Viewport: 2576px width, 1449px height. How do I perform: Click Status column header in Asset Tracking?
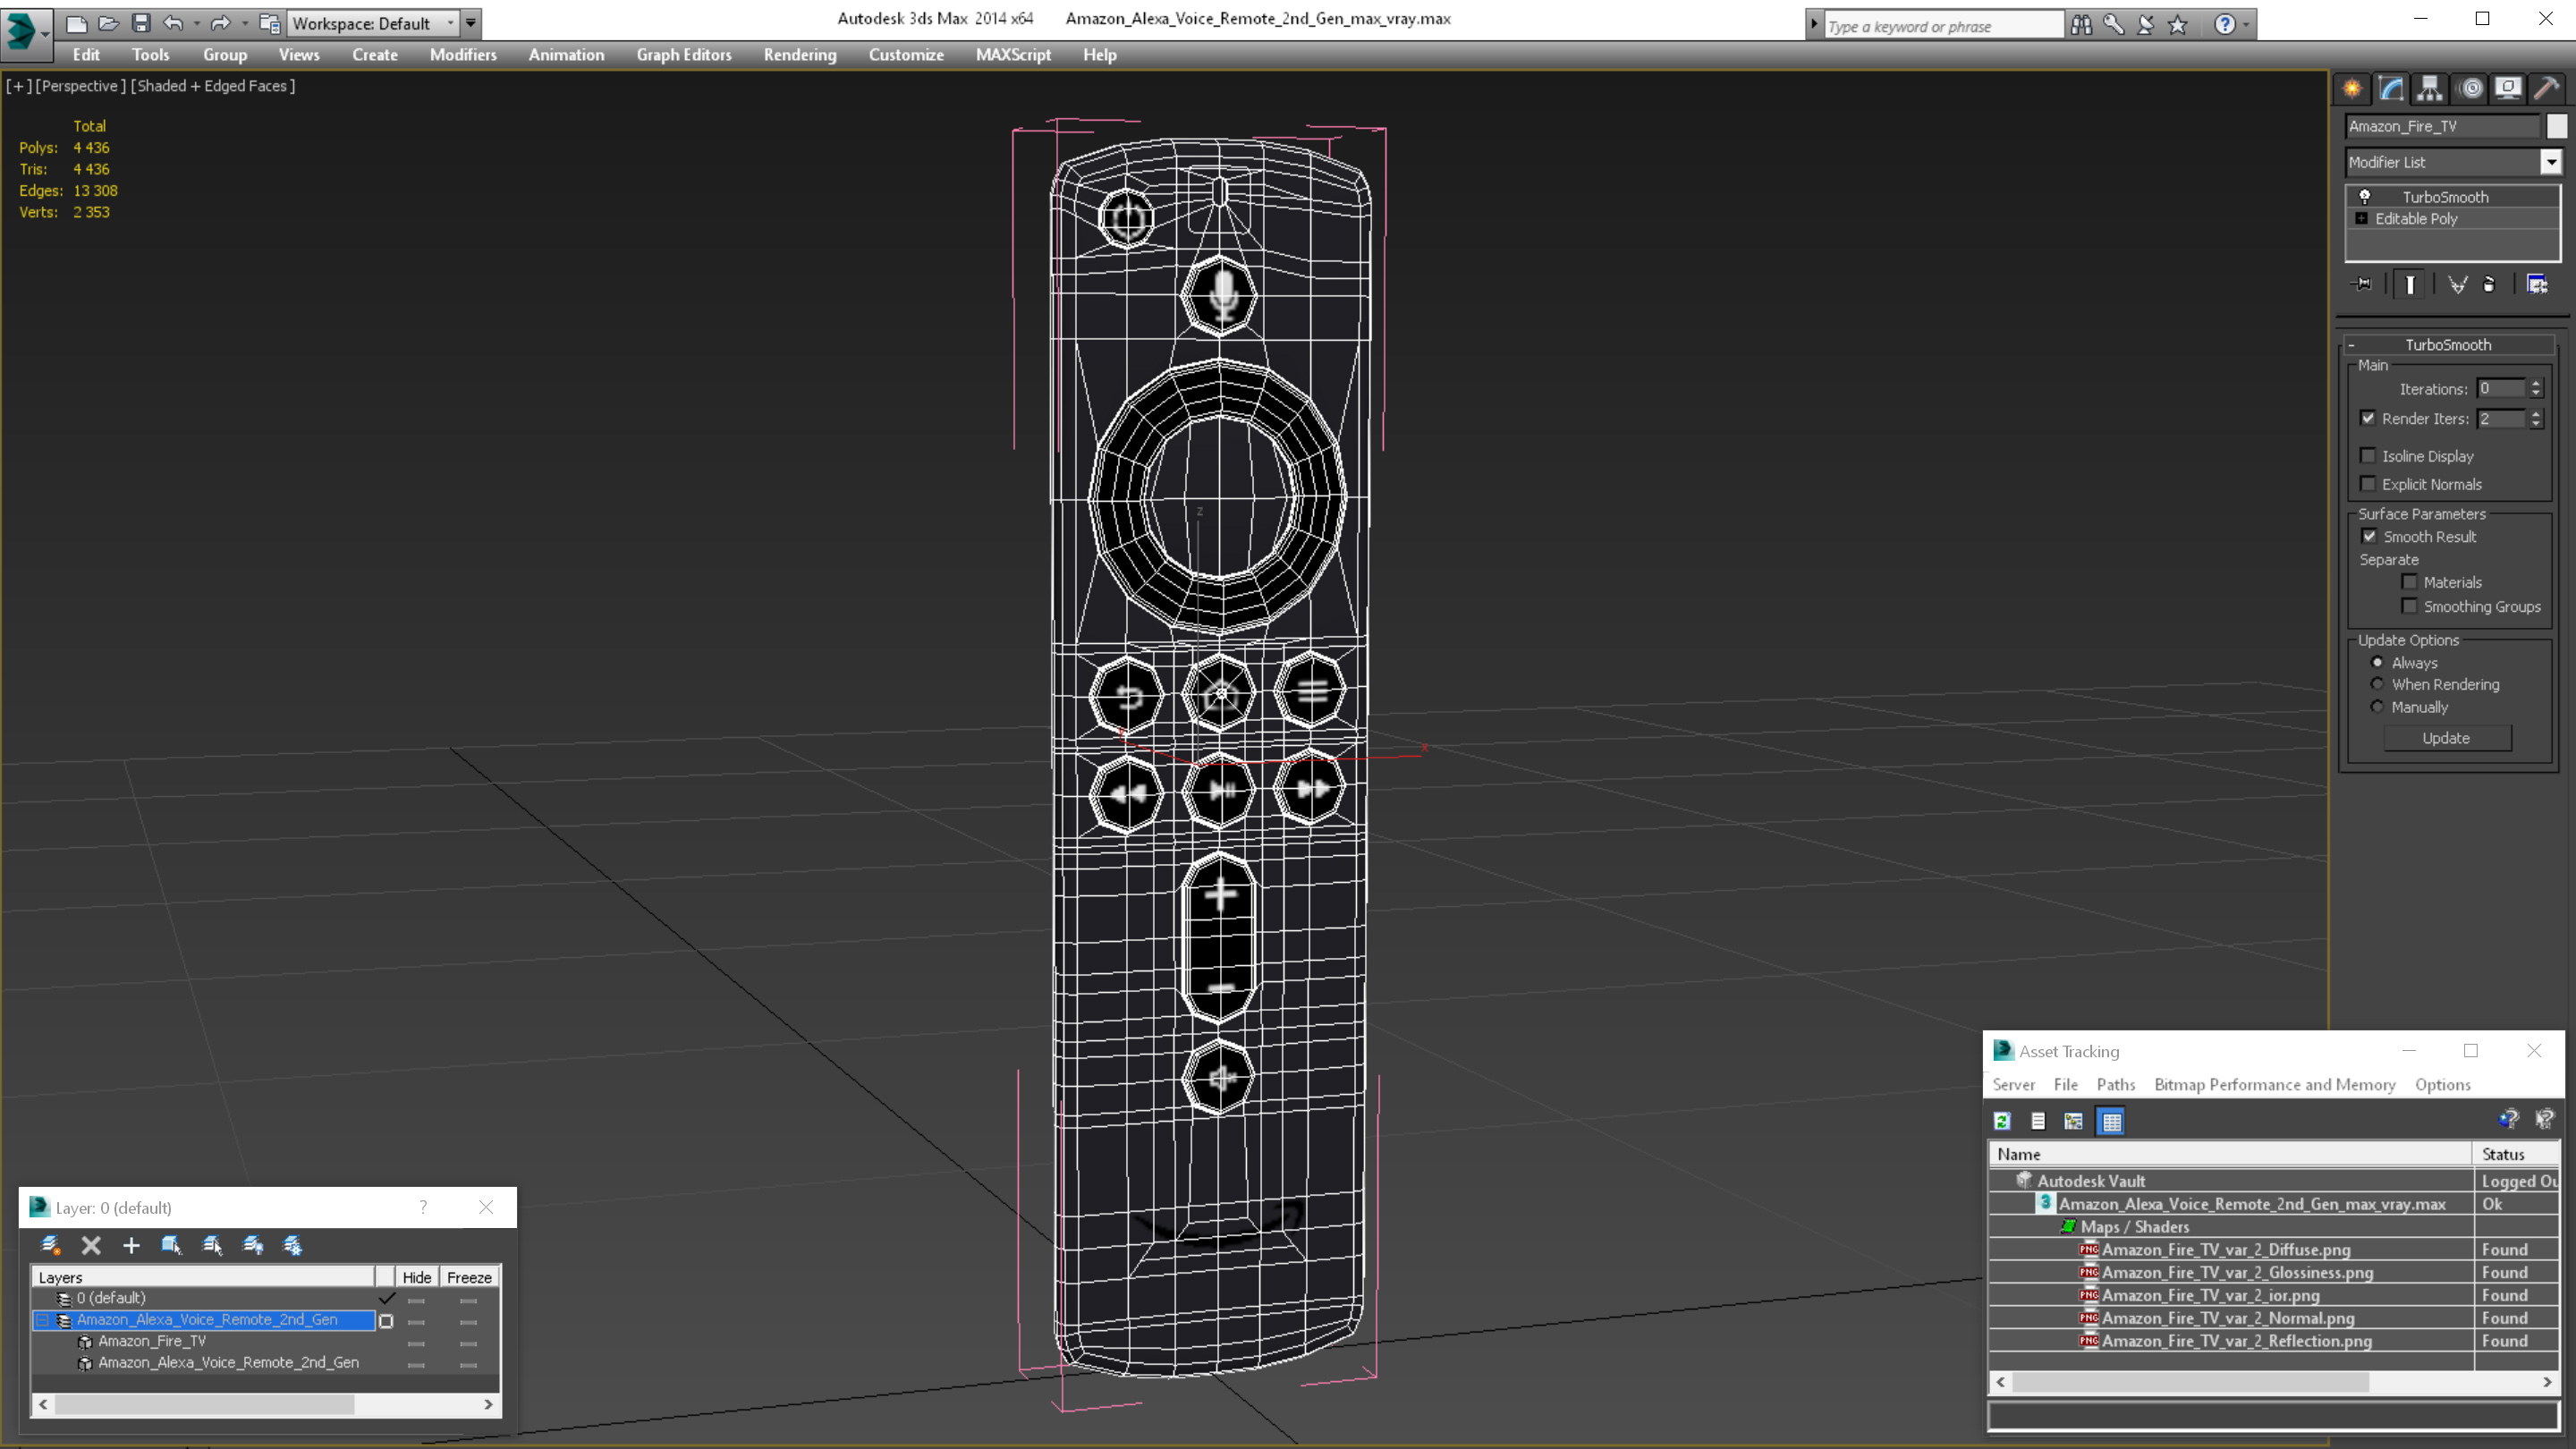pyautogui.click(x=2517, y=1154)
